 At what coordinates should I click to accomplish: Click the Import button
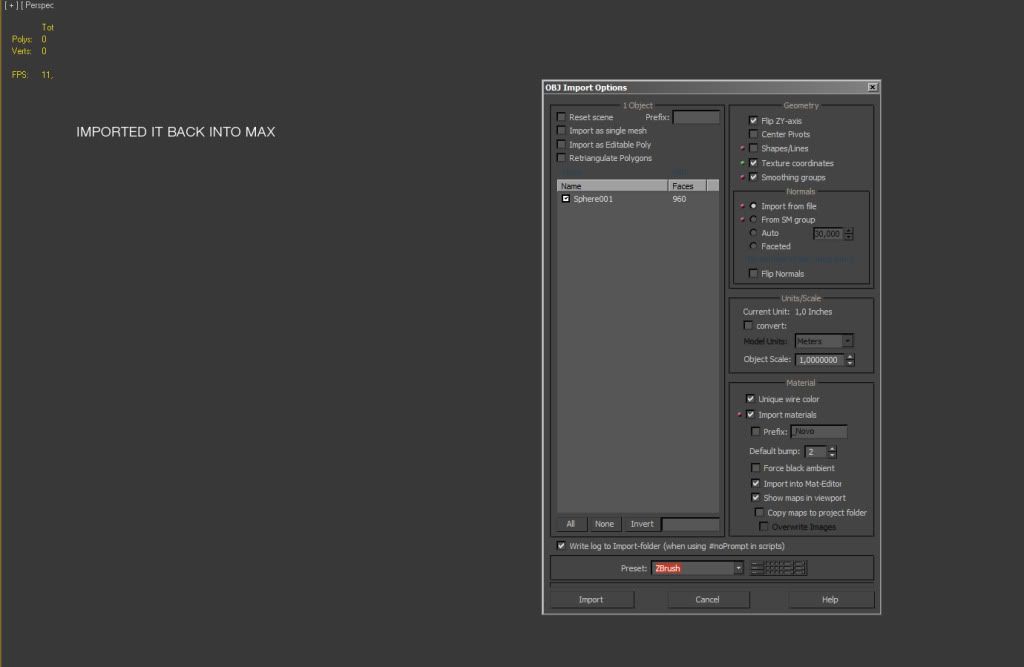click(x=591, y=599)
